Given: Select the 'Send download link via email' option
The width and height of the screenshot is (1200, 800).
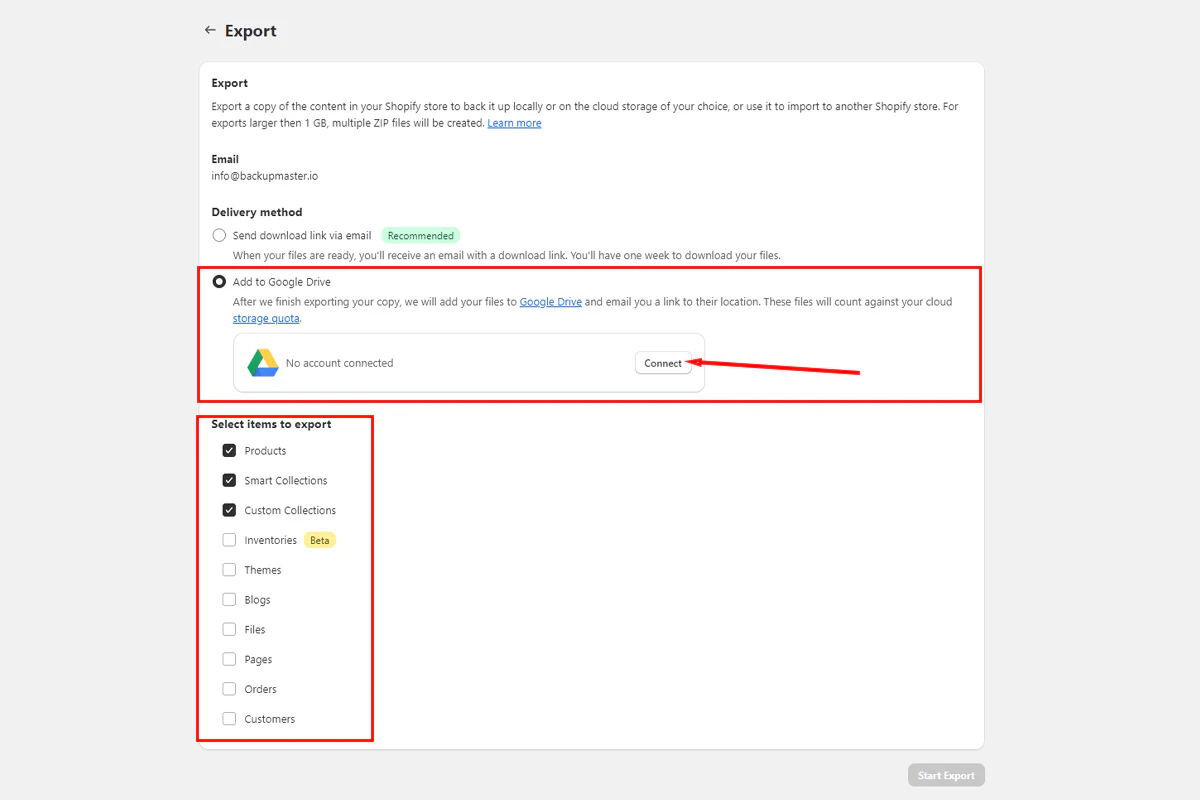Looking at the screenshot, I should click(219, 235).
